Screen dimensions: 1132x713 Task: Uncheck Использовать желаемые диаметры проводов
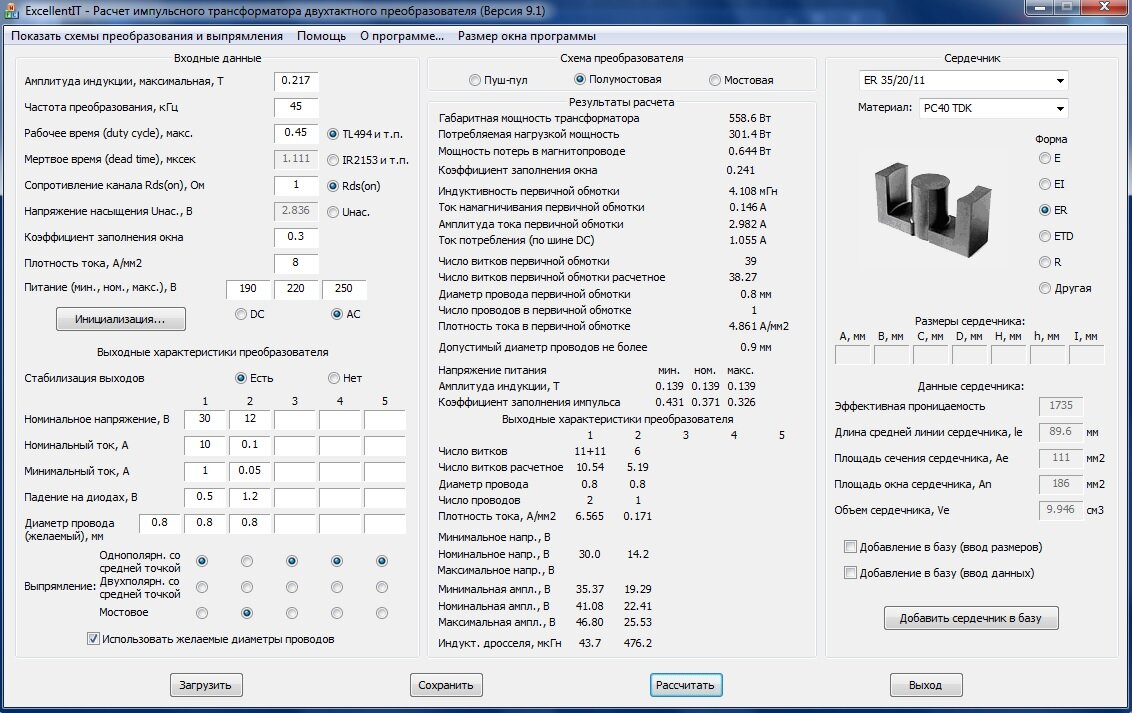211,639
